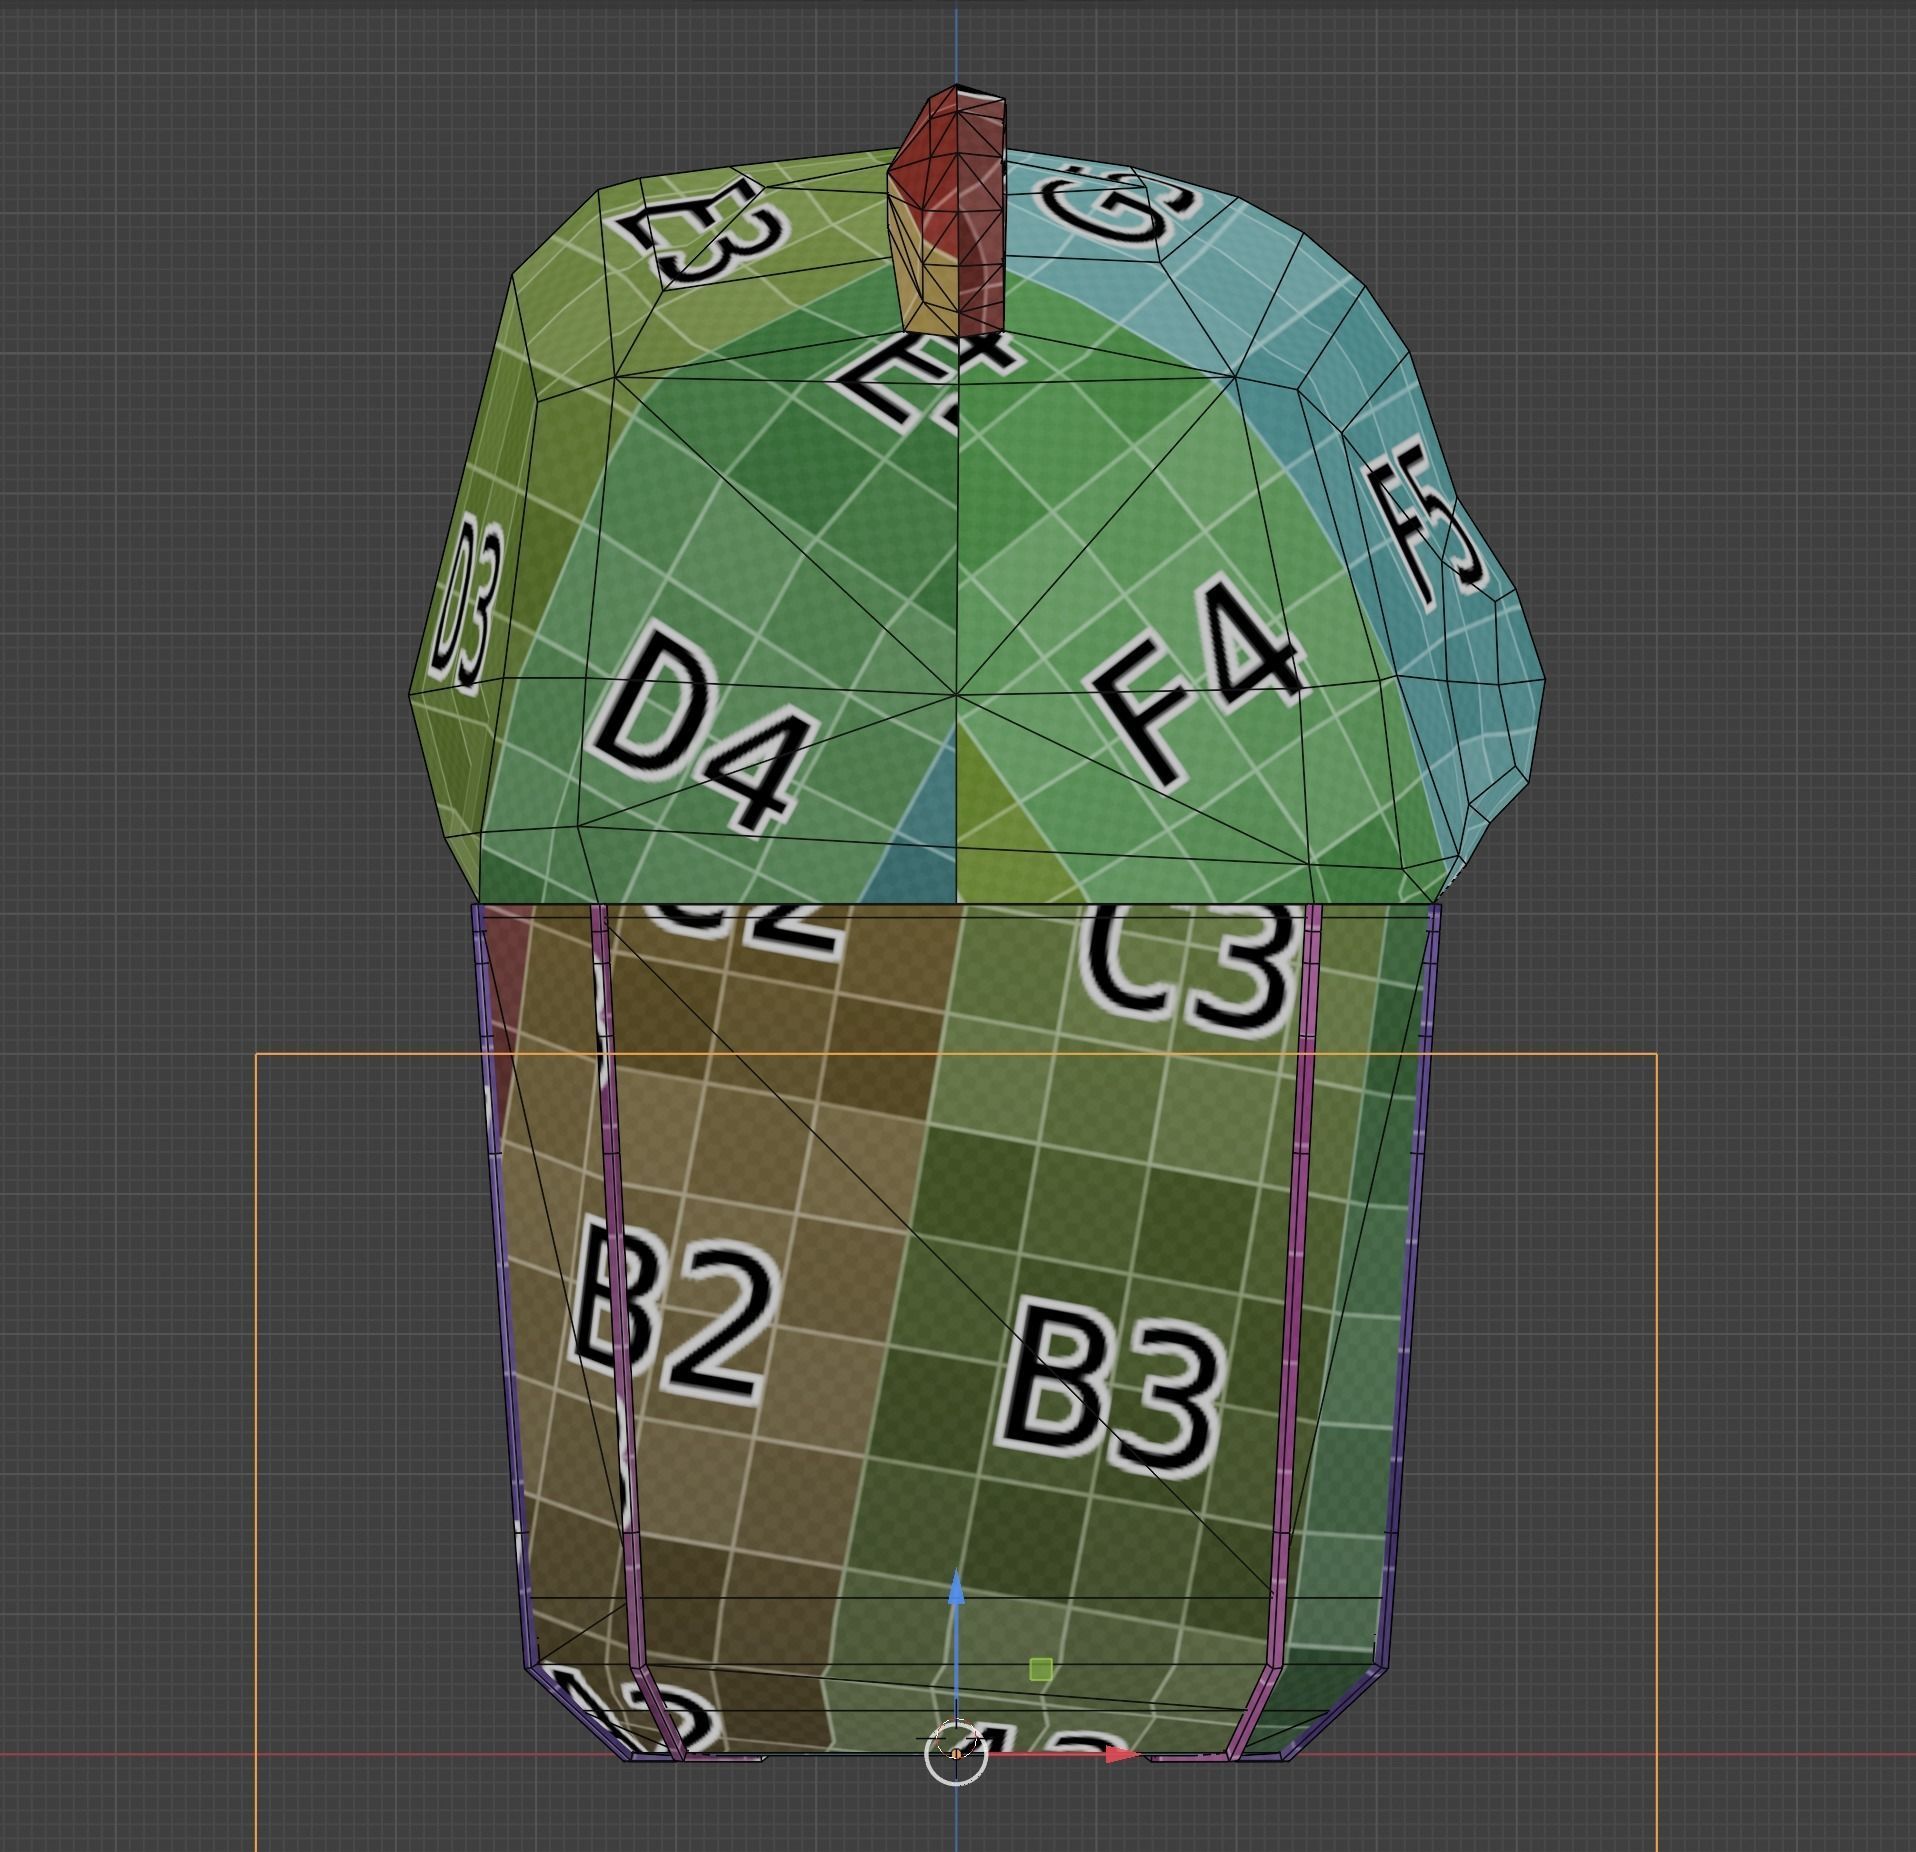Click the green square plane-move gizmo handle
Image resolution: width=1916 pixels, height=1852 pixels.
point(1040,1669)
